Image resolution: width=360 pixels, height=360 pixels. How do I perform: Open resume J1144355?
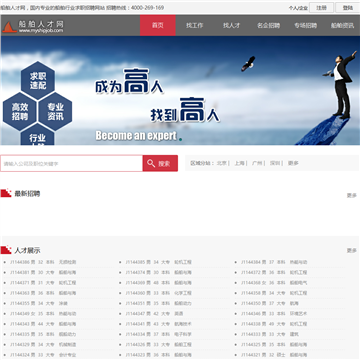pos(39,304)
